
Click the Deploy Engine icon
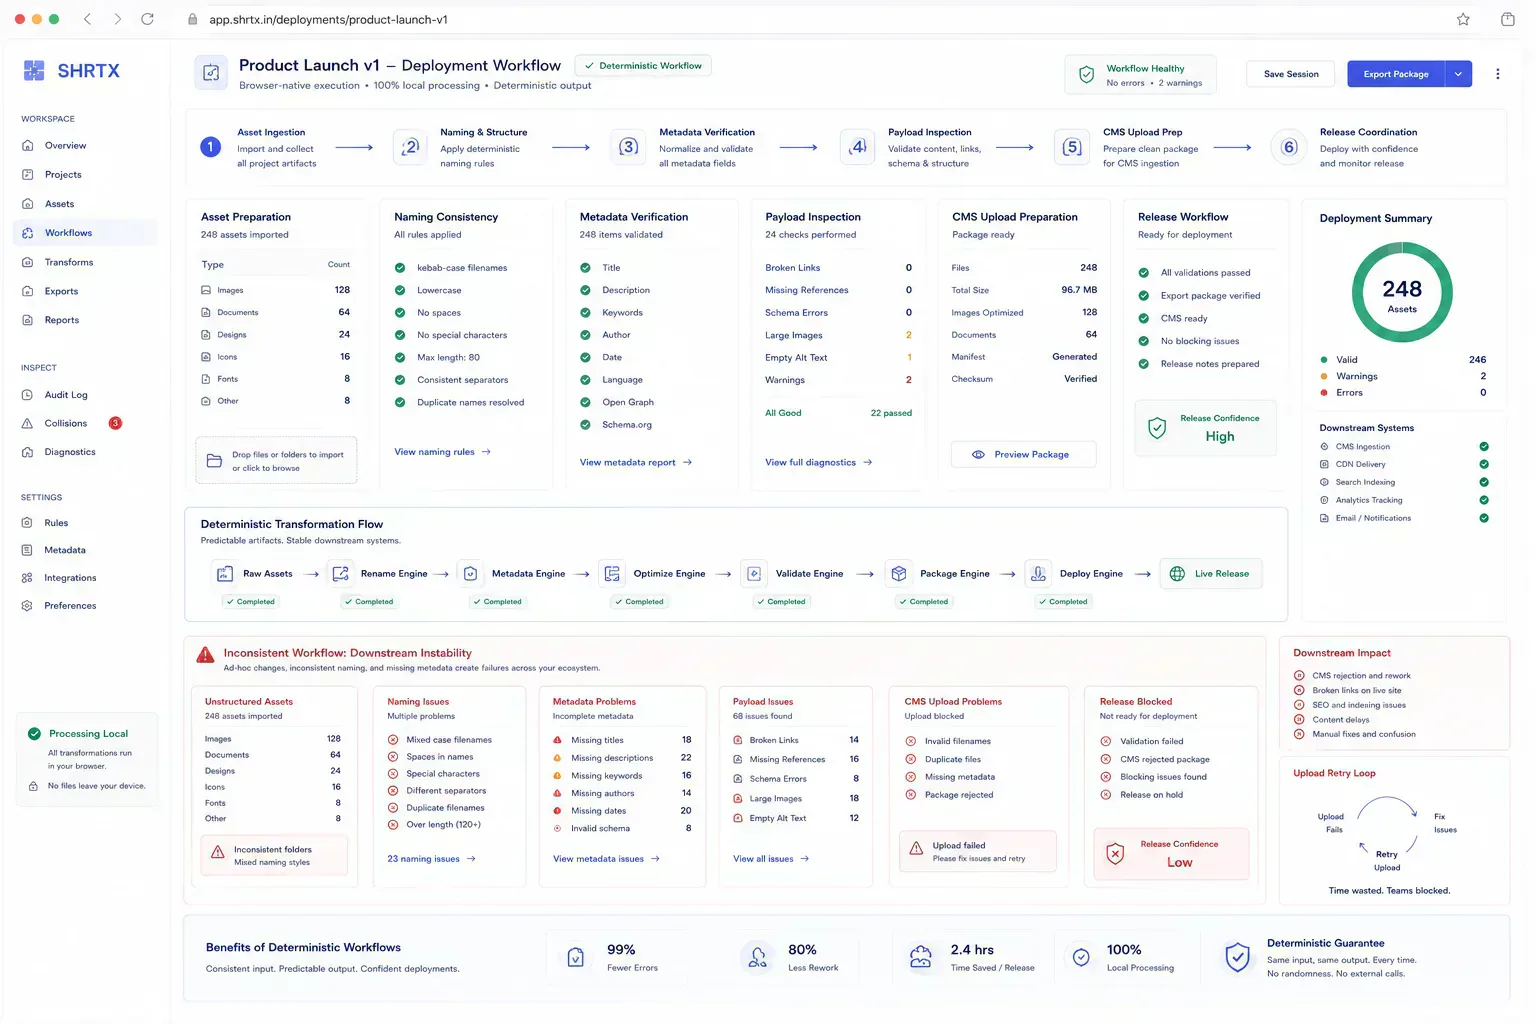click(x=1038, y=574)
